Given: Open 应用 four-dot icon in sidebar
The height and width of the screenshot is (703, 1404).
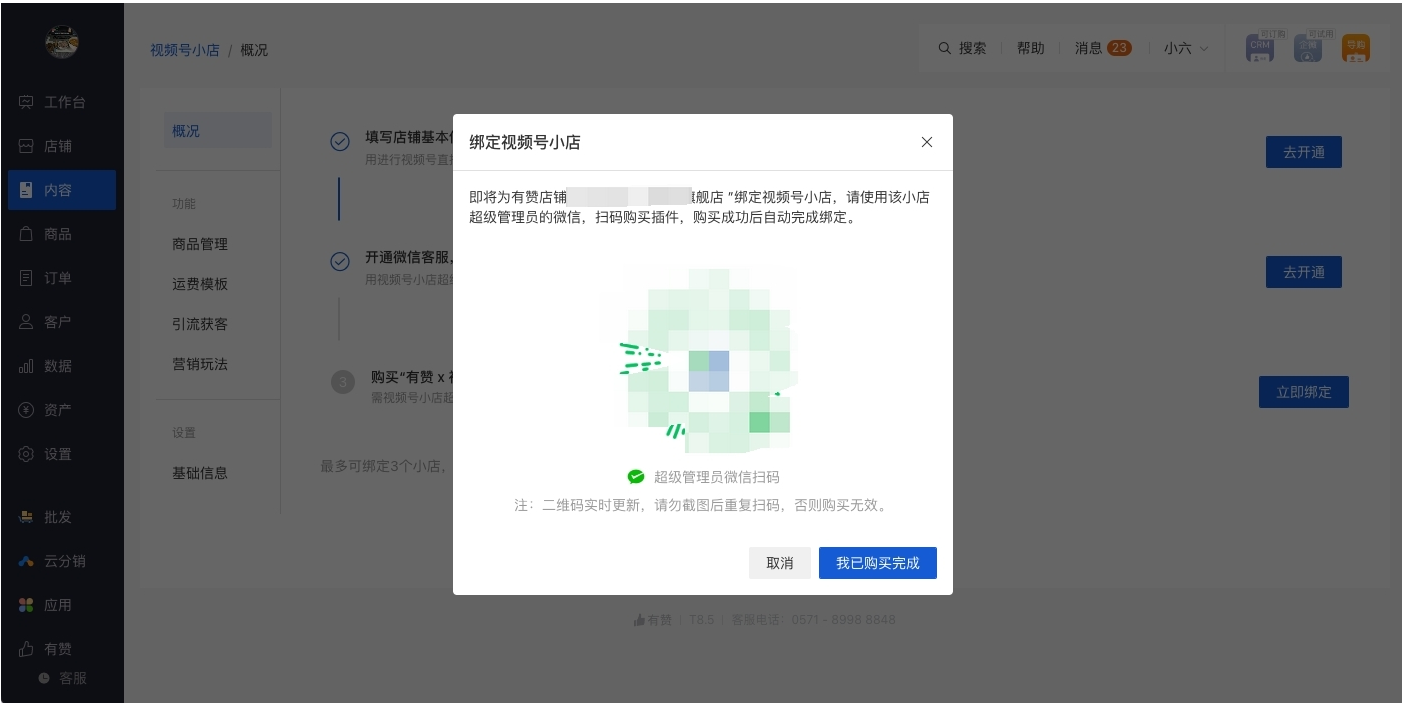Looking at the screenshot, I should pyautogui.click(x=26, y=605).
